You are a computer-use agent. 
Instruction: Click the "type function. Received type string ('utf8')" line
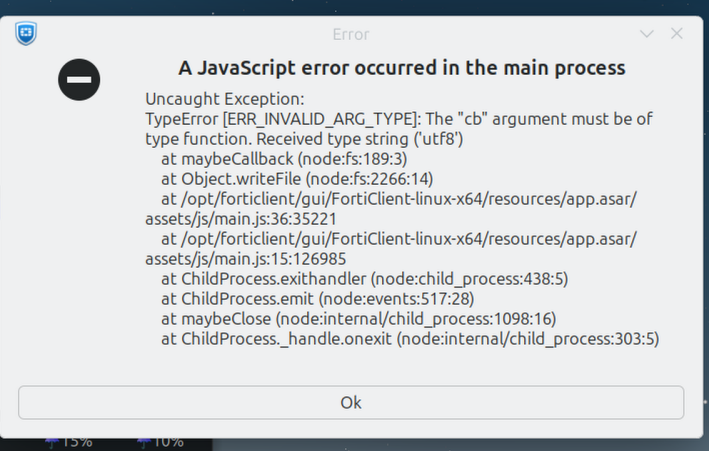coord(304,139)
